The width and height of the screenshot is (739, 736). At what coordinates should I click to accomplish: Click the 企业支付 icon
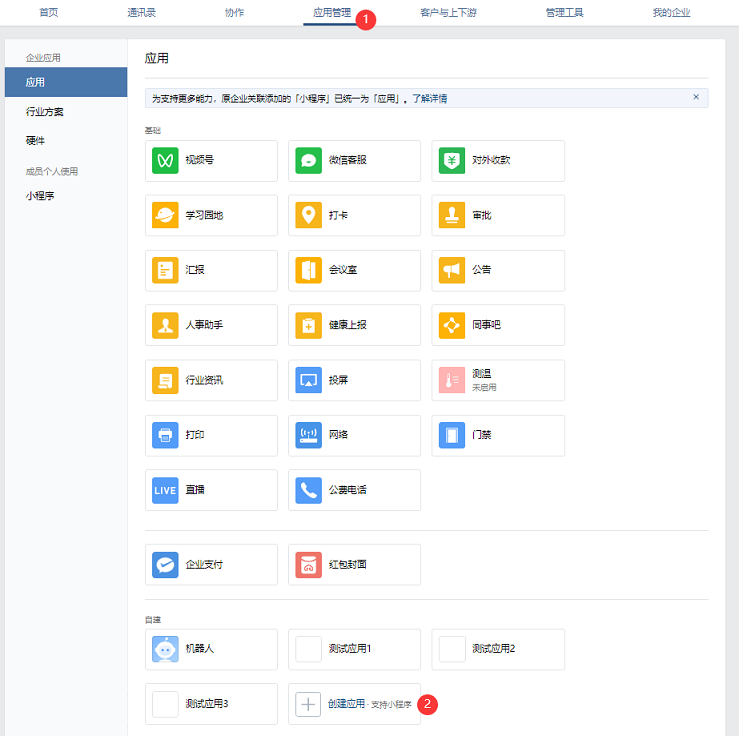[165, 565]
